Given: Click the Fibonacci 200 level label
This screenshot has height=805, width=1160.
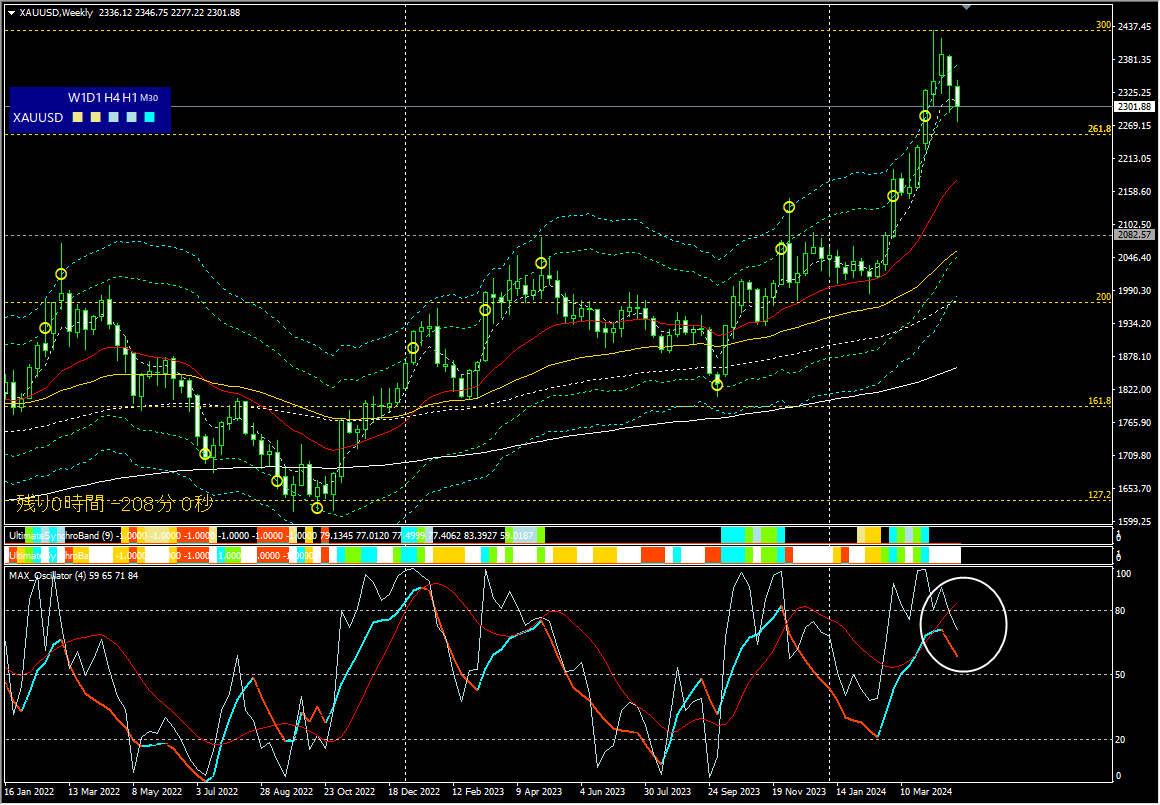Looking at the screenshot, I should pos(1103,297).
